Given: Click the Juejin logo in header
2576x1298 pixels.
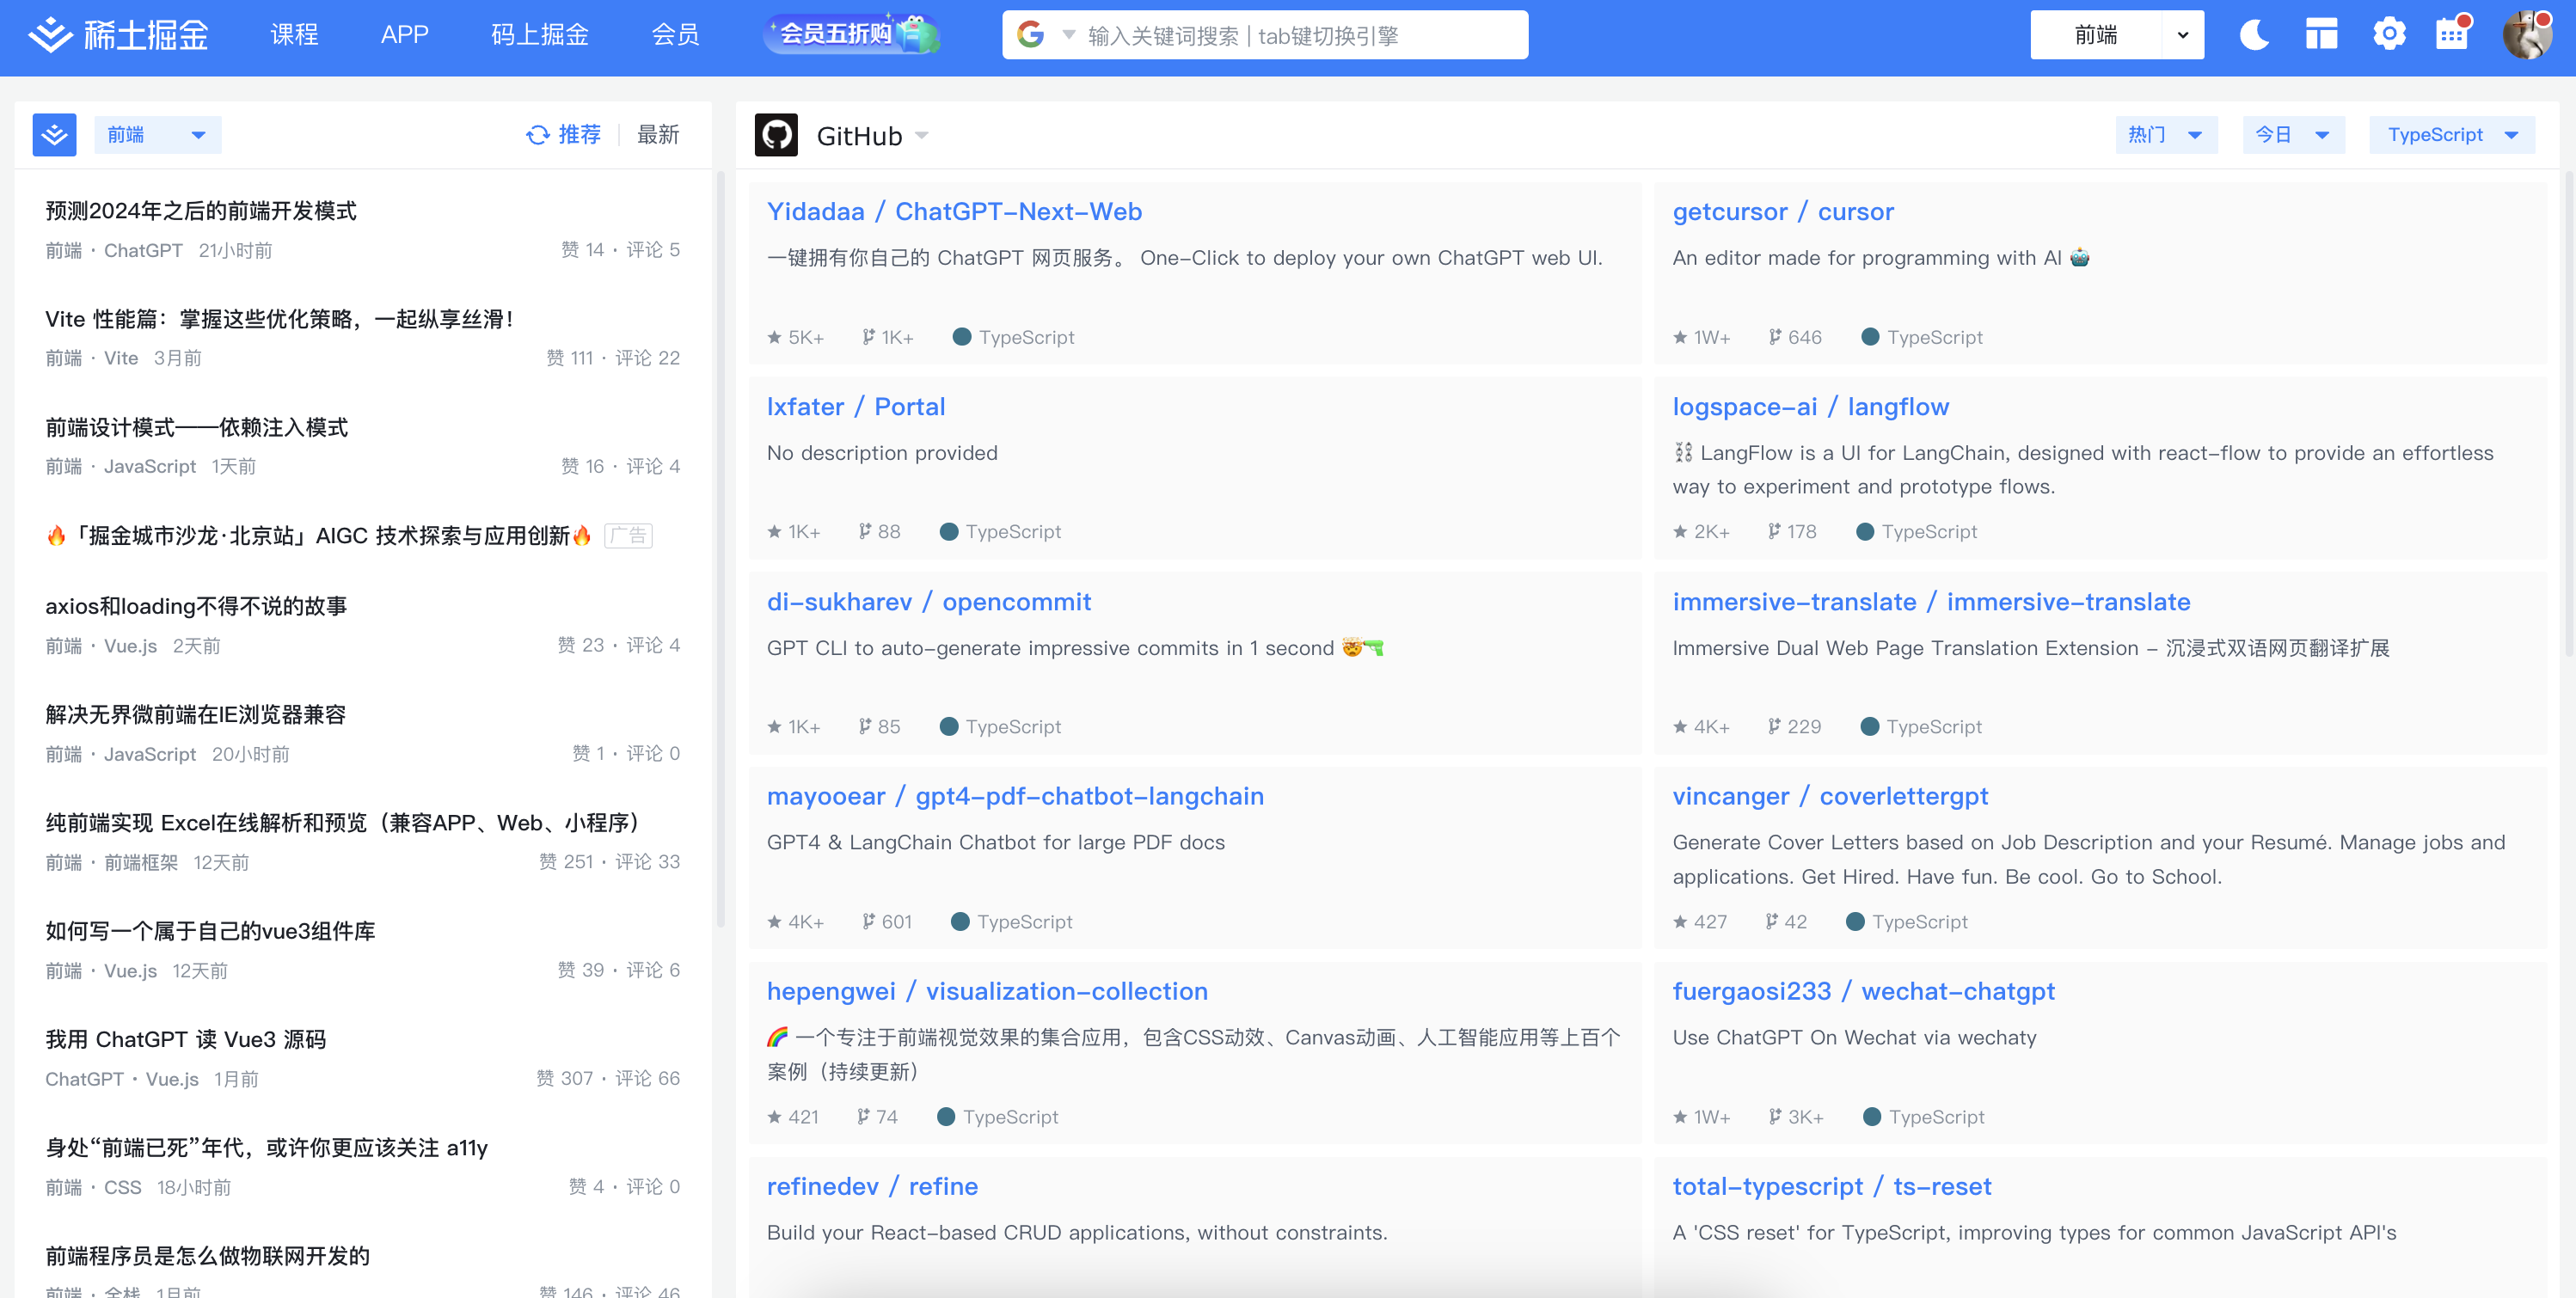Looking at the screenshot, I should 118,35.
